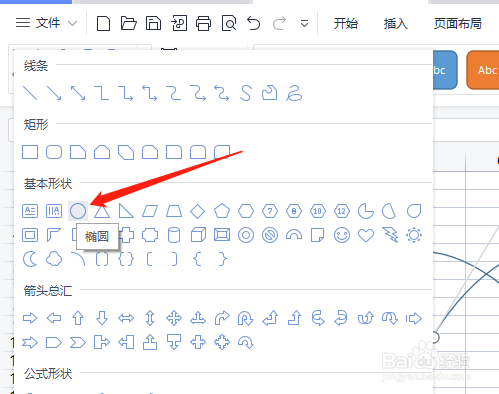Select the blue Abc shape style
Viewport: 499px width, 394px height.
(x=445, y=70)
